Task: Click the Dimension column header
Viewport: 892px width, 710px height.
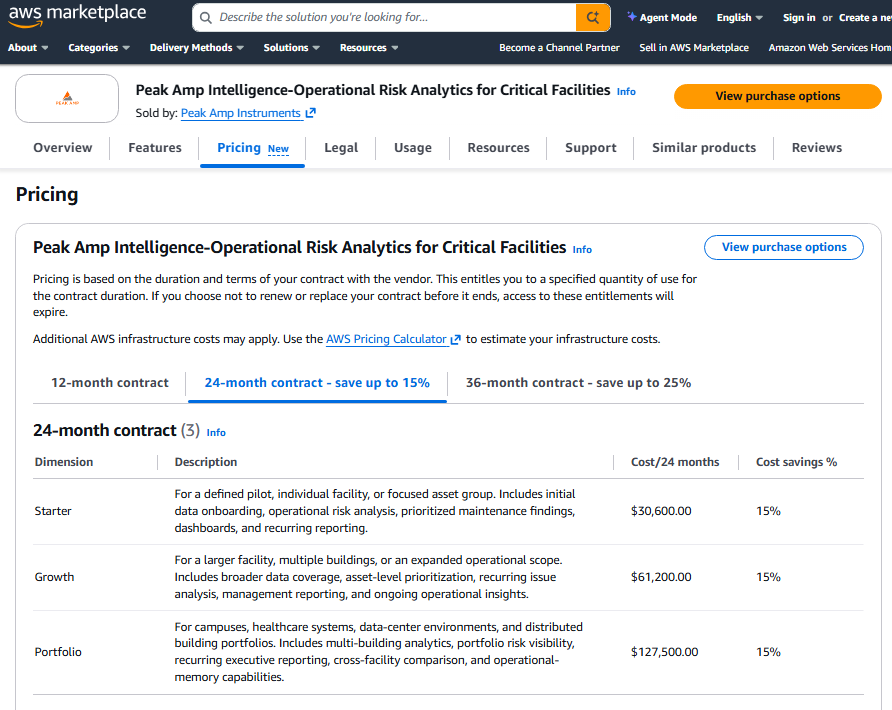Action: click(x=64, y=462)
